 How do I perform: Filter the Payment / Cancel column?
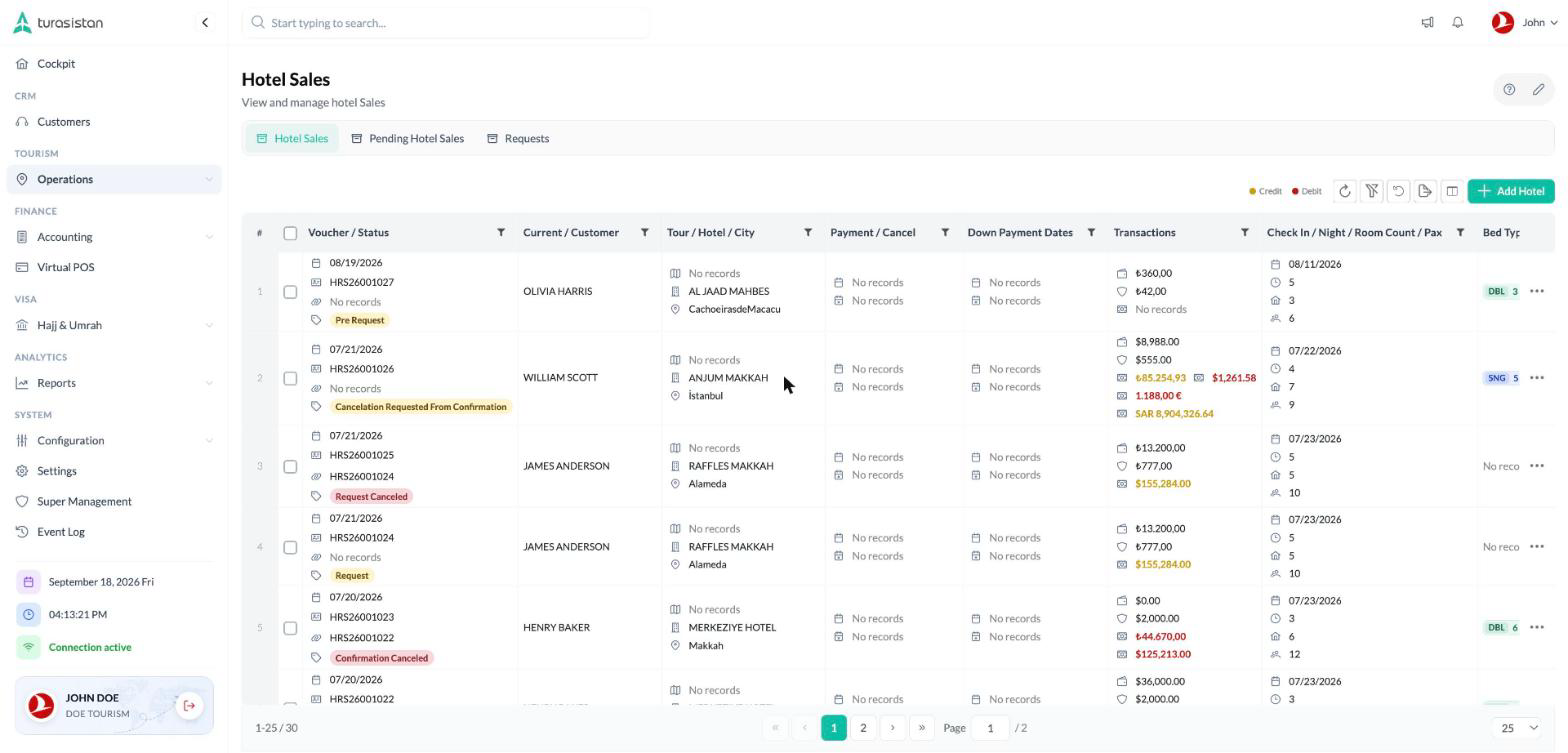pyautogui.click(x=945, y=233)
